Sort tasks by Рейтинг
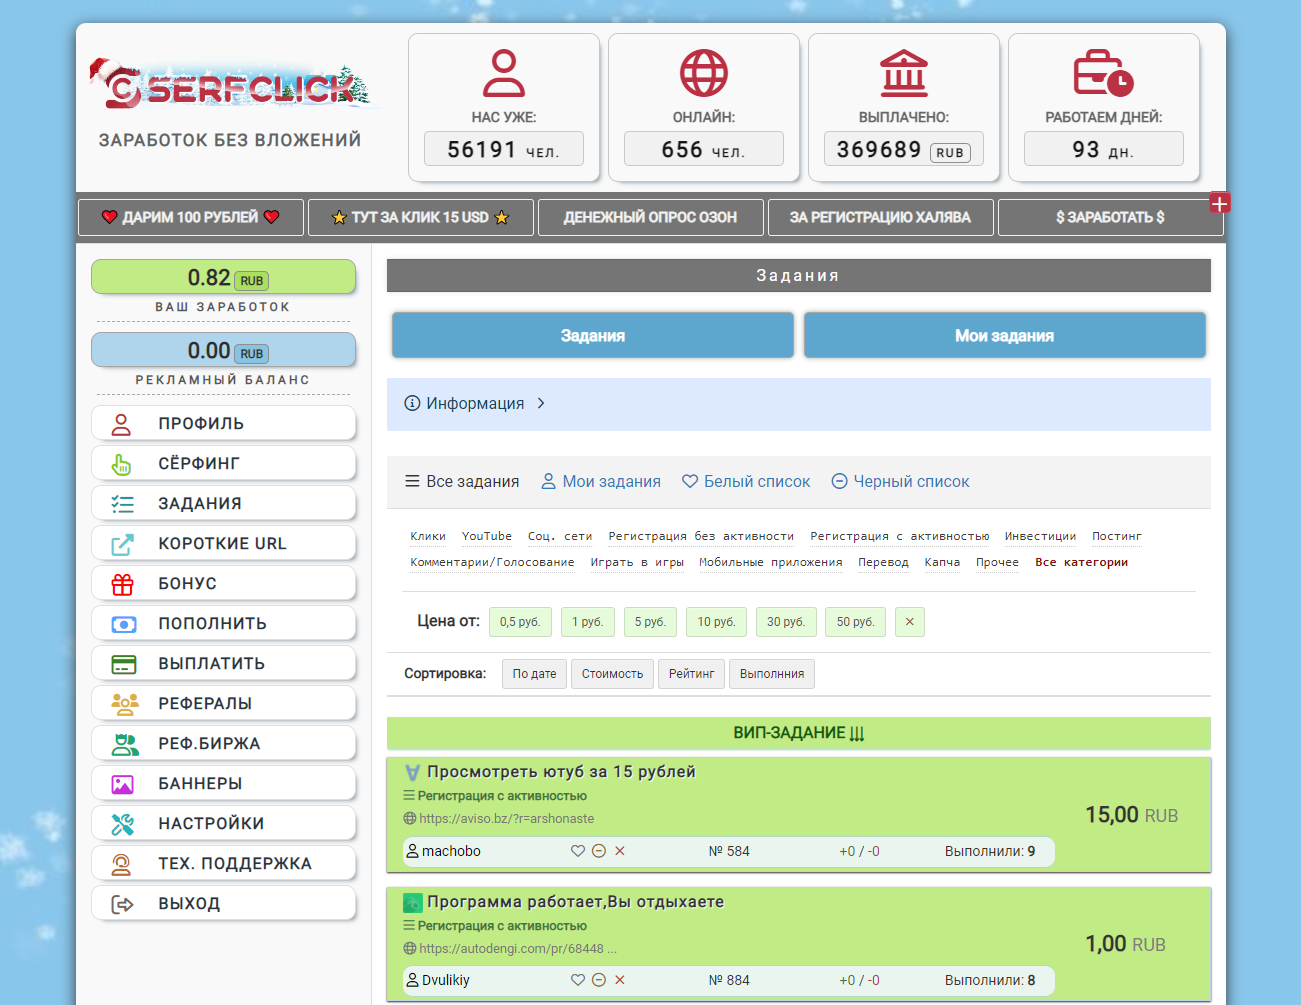This screenshot has height=1005, width=1301. 692,674
